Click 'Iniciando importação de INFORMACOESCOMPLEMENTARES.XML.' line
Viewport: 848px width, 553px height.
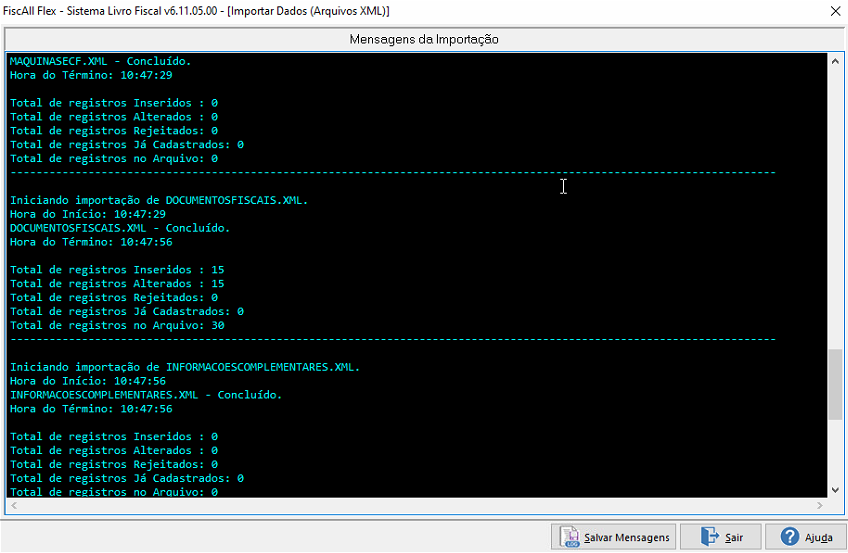tap(185, 367)
